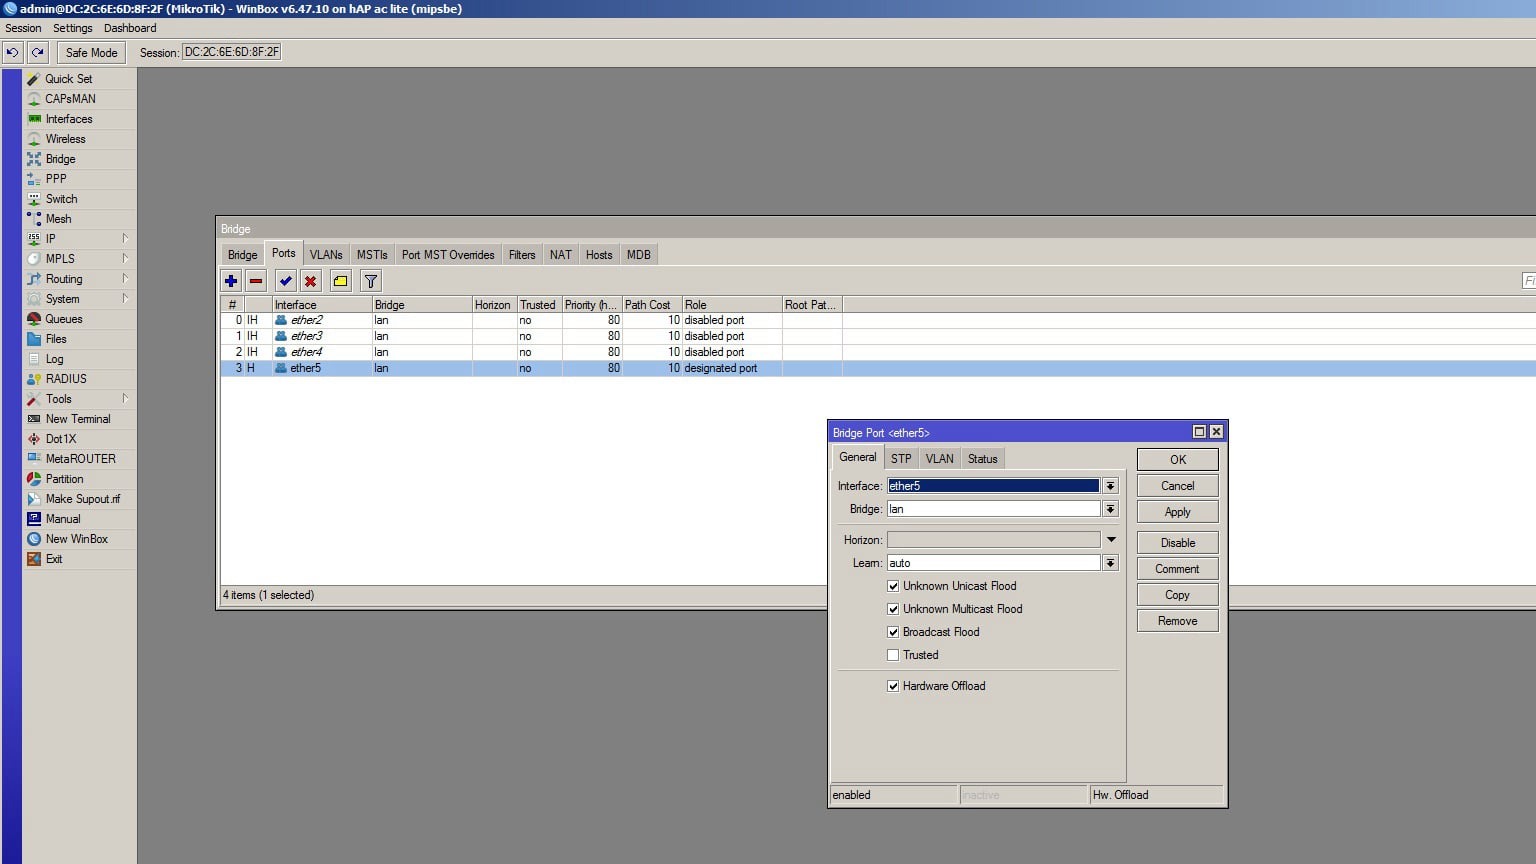The height and width of the screenshot is (864, 1536).
Task: Click the blue checkmark Enable icon
Action: tap(286, 281)
